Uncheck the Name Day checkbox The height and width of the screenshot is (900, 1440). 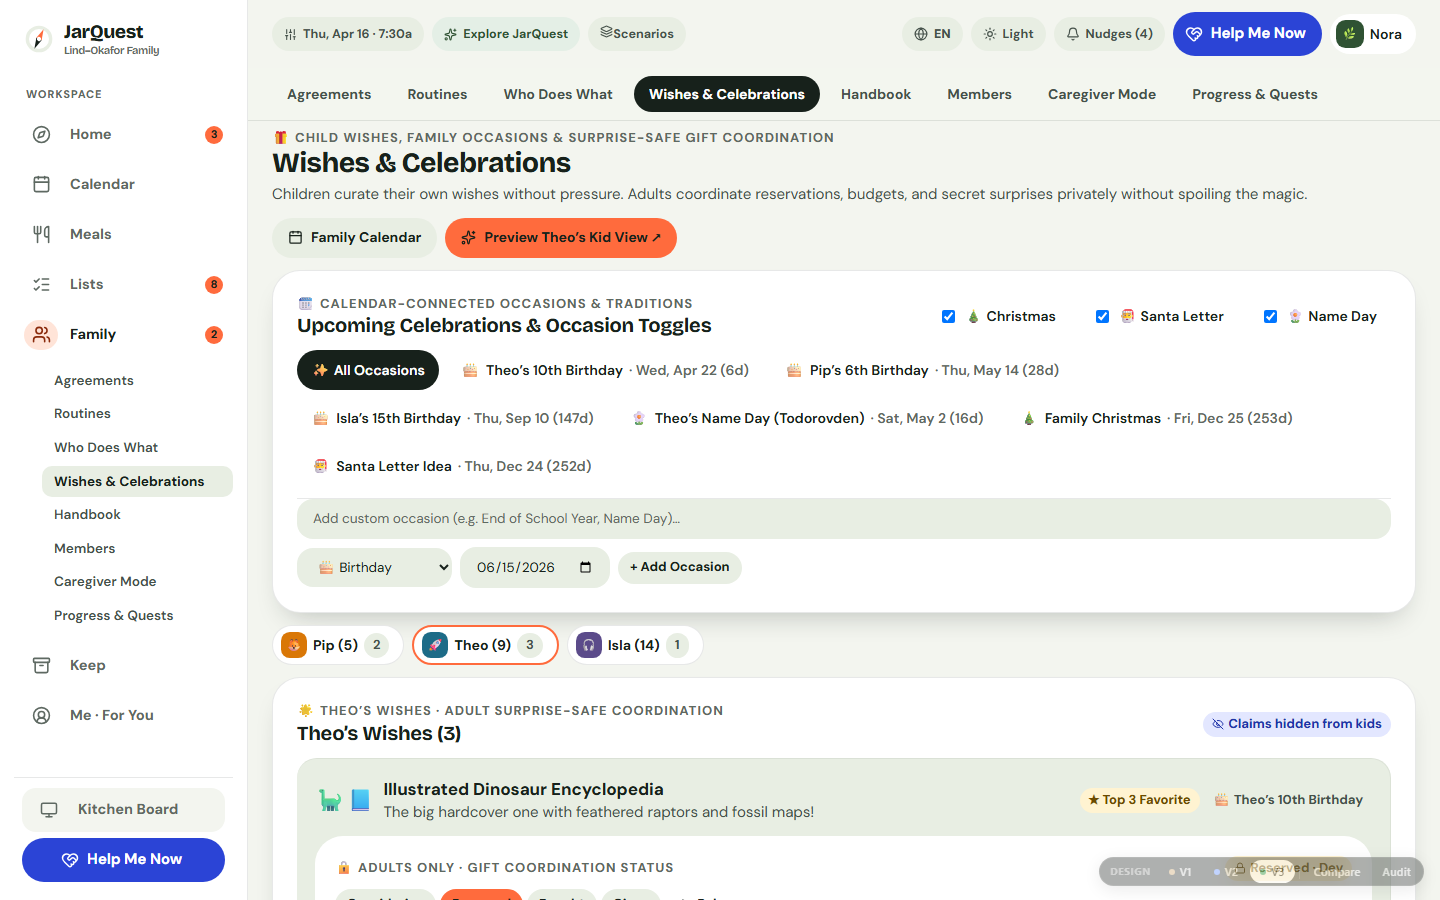1270,316
